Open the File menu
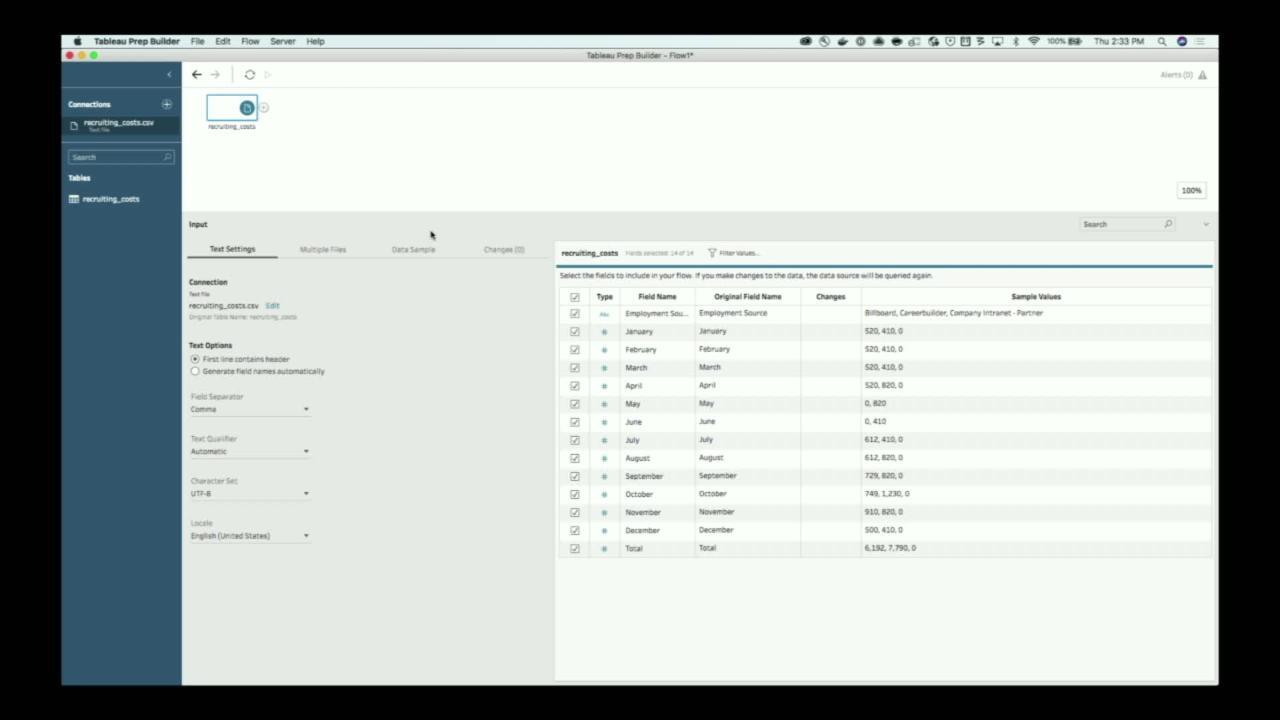The height and width of the screenshot is (720, 1280). click(198, 42)
